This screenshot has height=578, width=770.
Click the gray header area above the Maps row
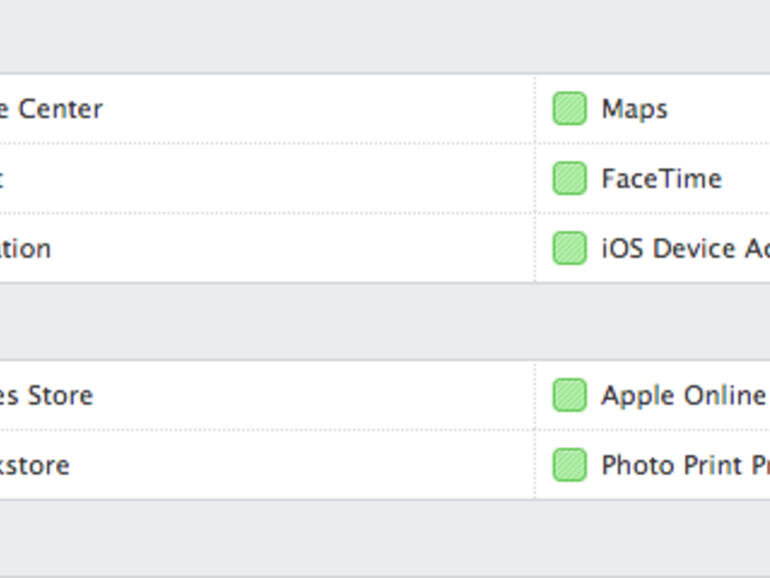tap(385, 36)
